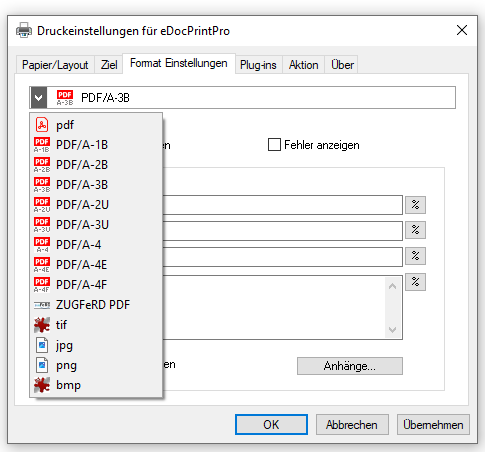Choose PDF/A-4E from the dropdown list
Viewport: 485px width, 452px height.
[x=81, y=265]
